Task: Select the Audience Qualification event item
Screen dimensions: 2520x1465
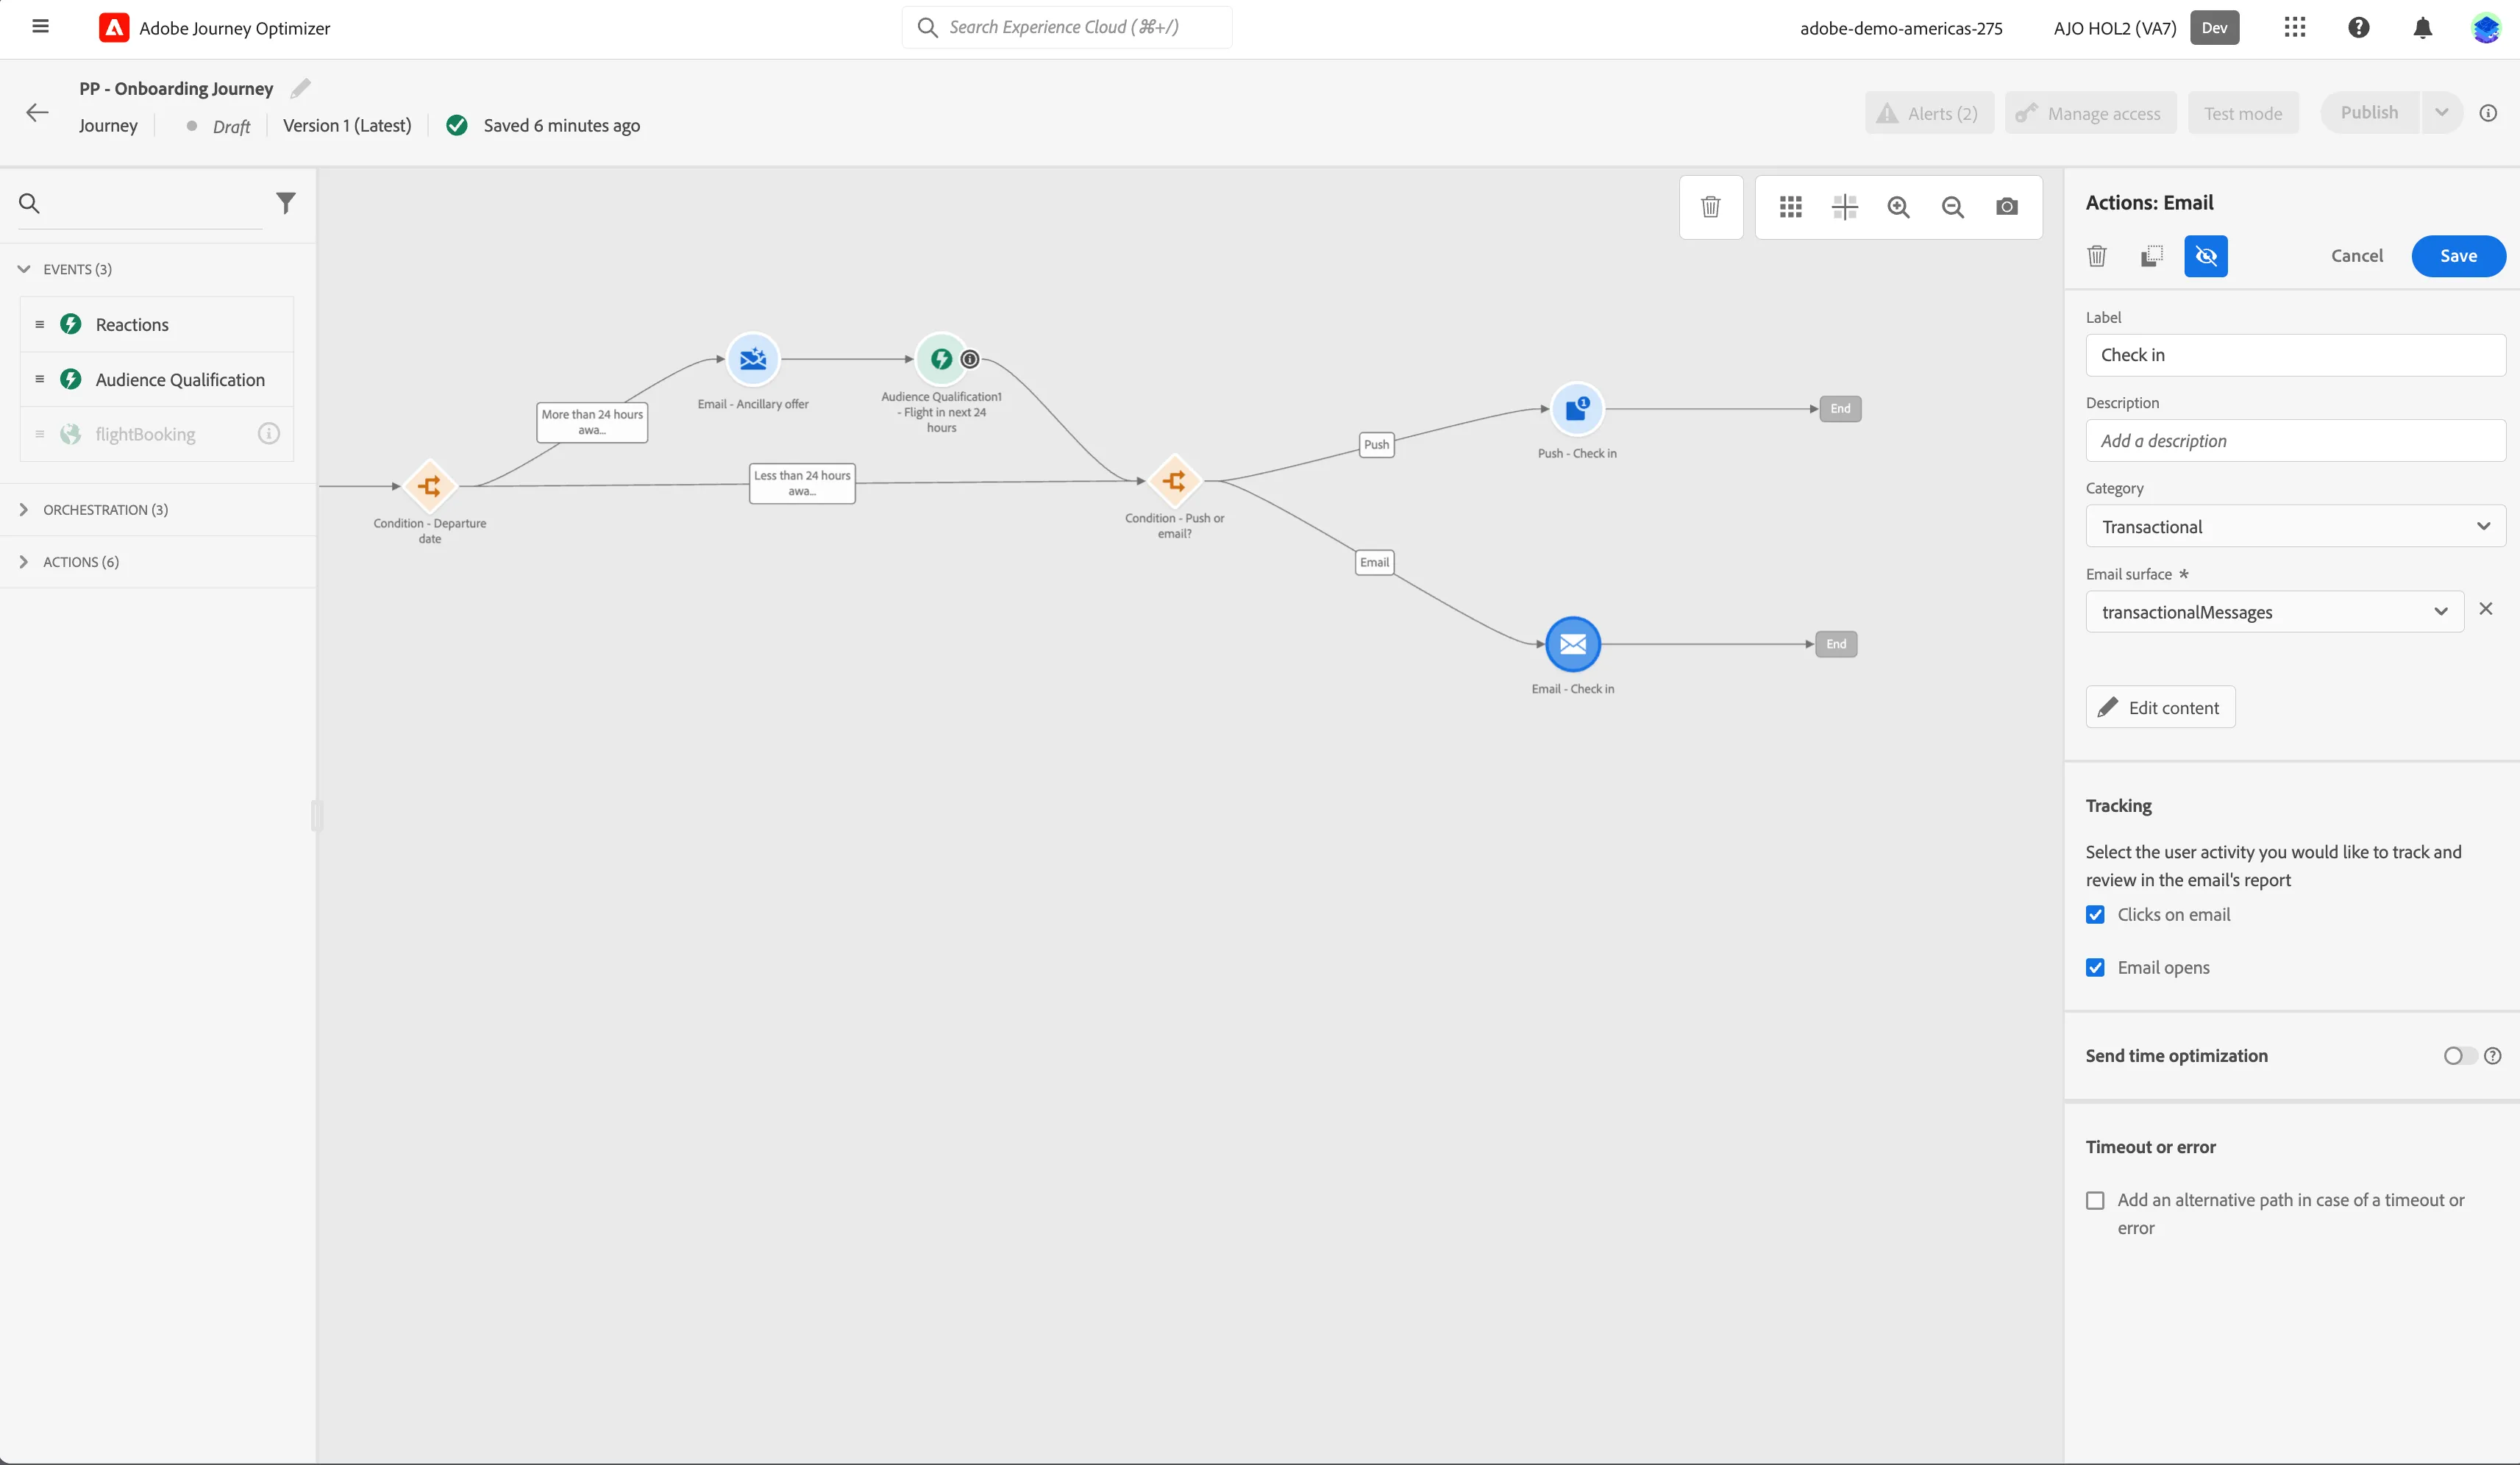Action: click(157, 379)
